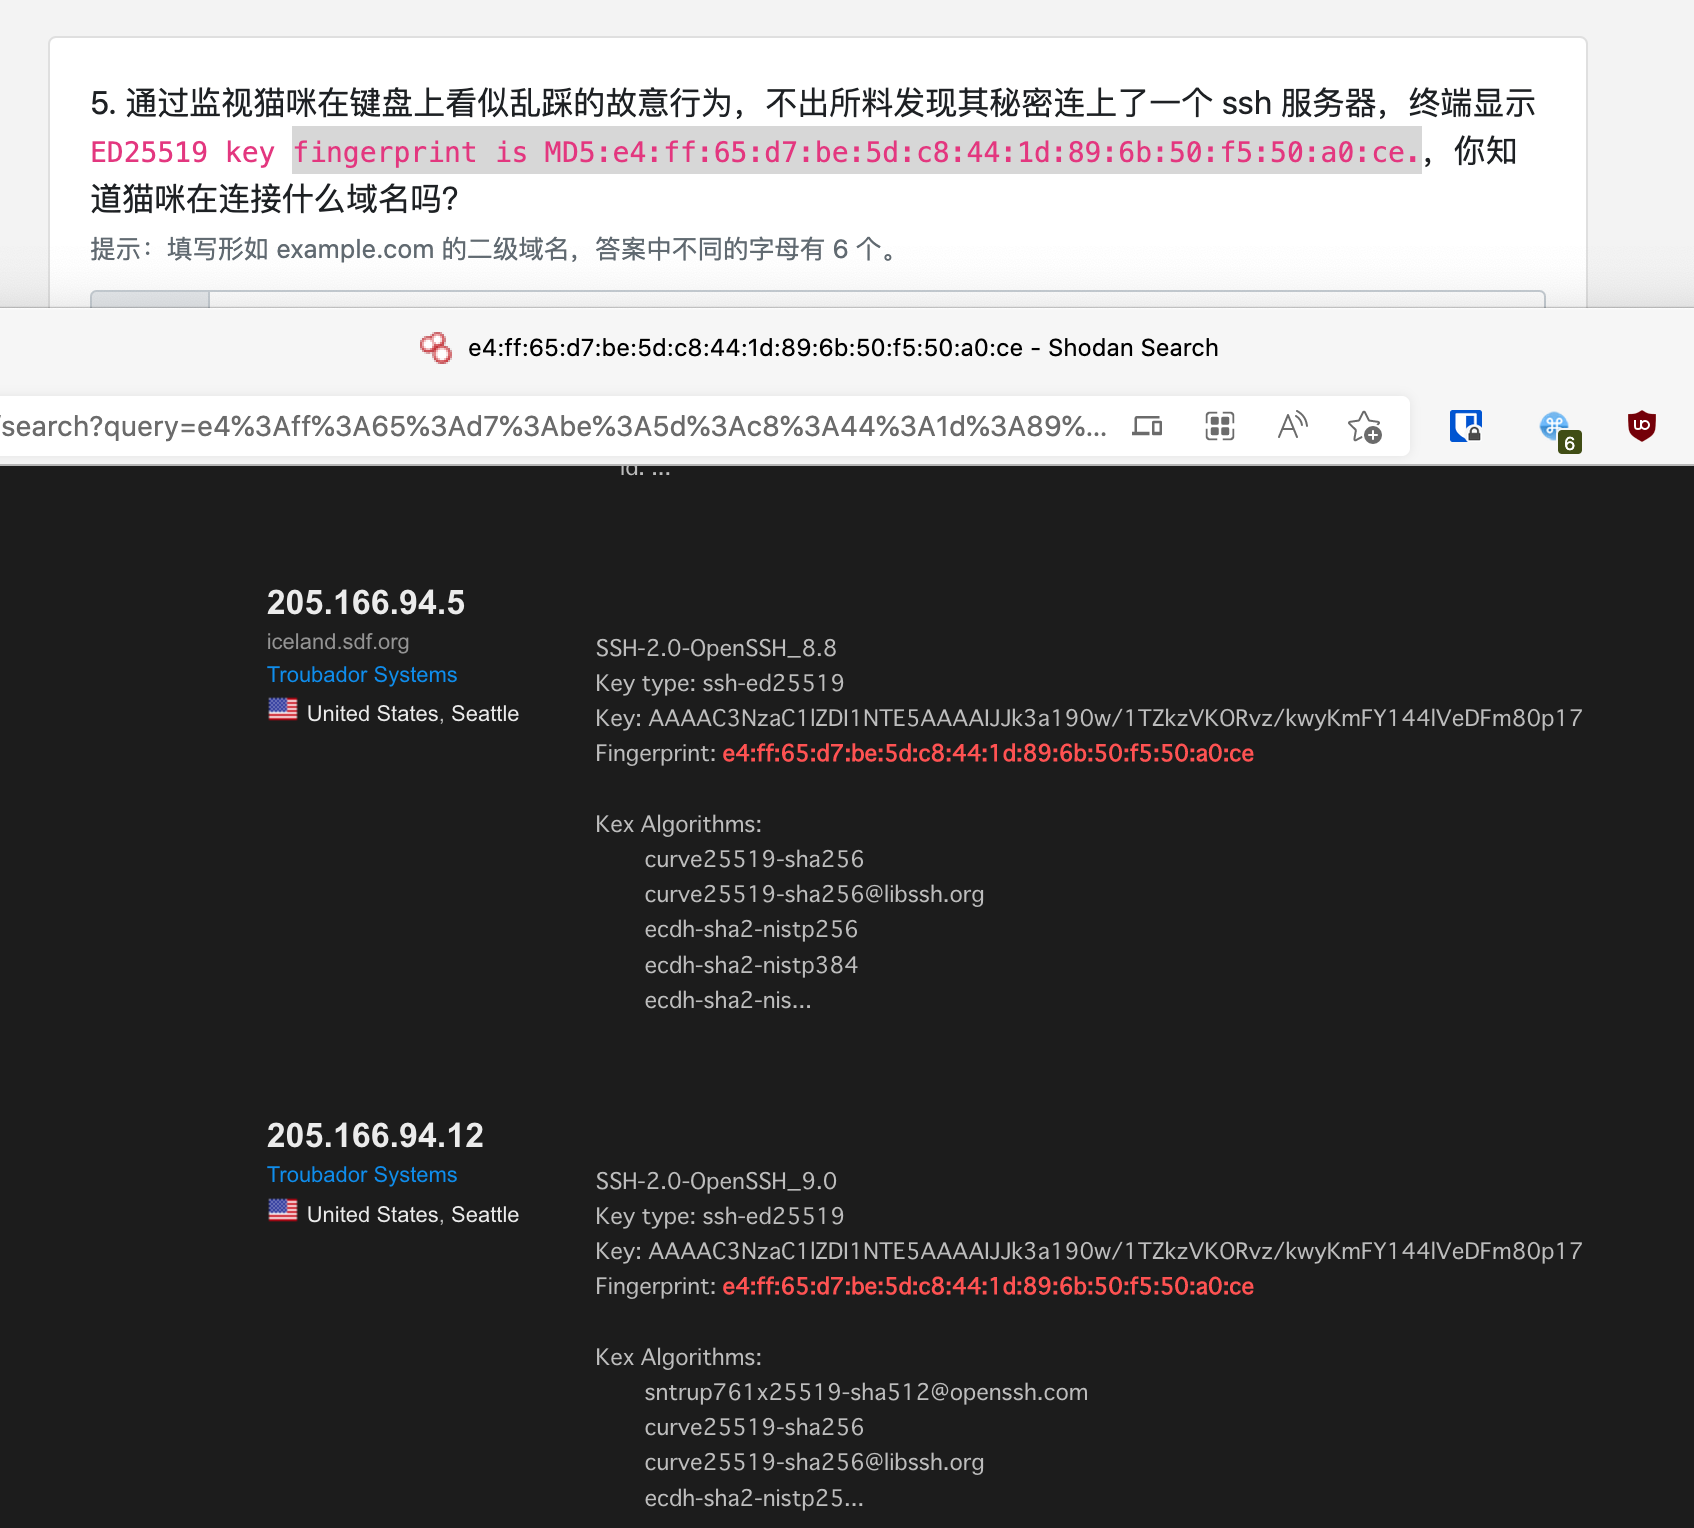
Task: Click the red fingerprint in the 205.166.94.12 result
Action: coord(988,1286)
